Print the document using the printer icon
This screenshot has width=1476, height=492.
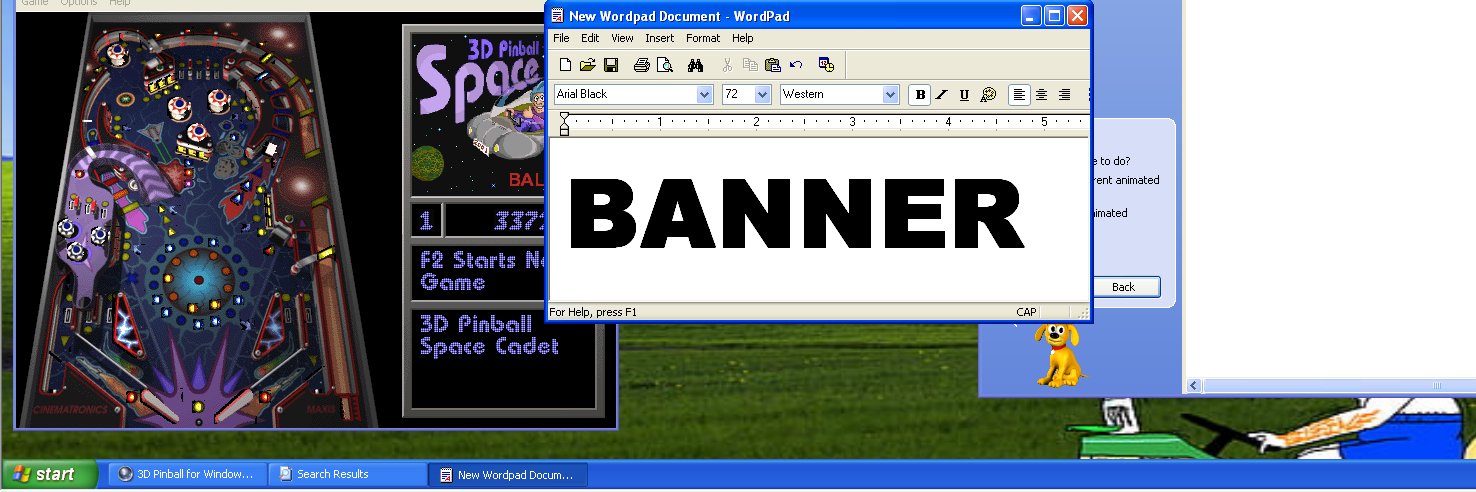(642, 65)
